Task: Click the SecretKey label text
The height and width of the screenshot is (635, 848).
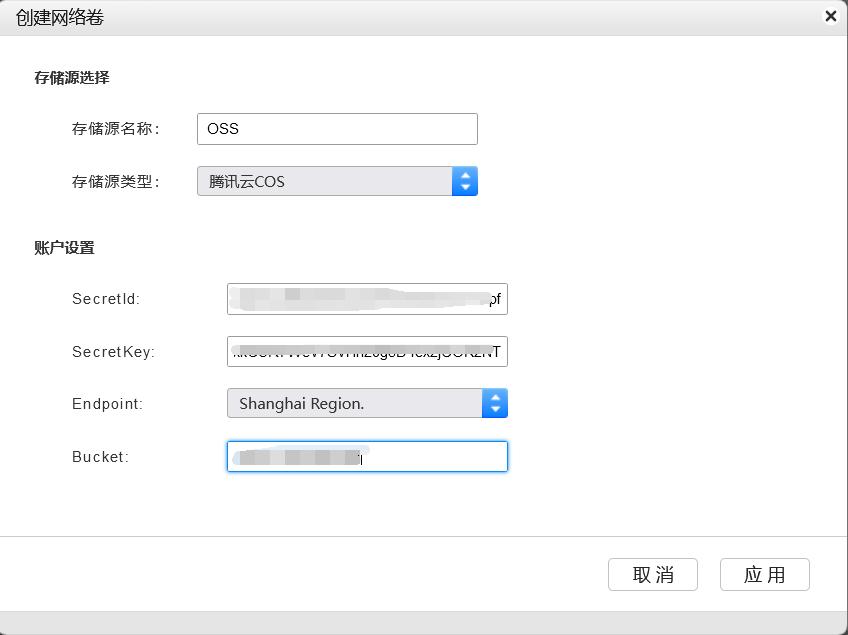Action: pos(113,352)
